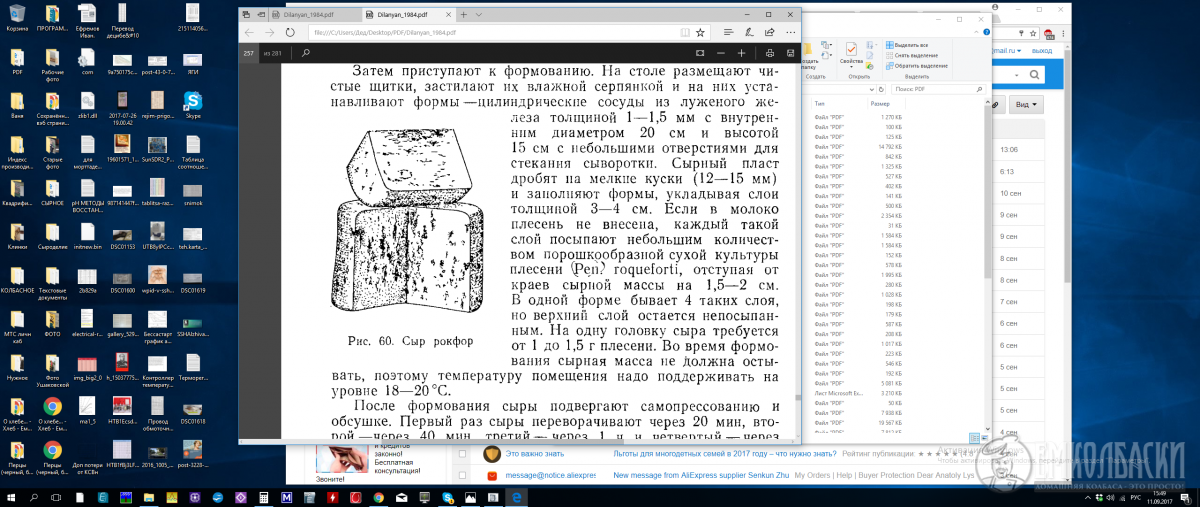
Task: Save the PDF with diskette icon
Action: pyautogui.click(x=790, y=52)
